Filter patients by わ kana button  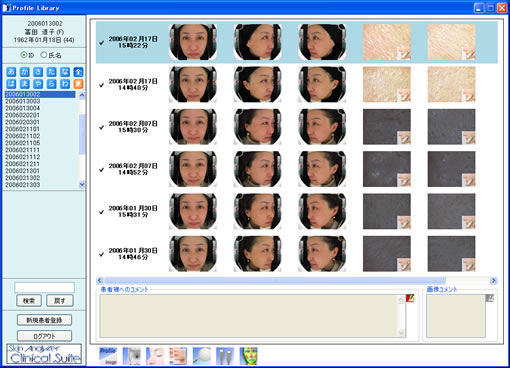coord(65,84)
